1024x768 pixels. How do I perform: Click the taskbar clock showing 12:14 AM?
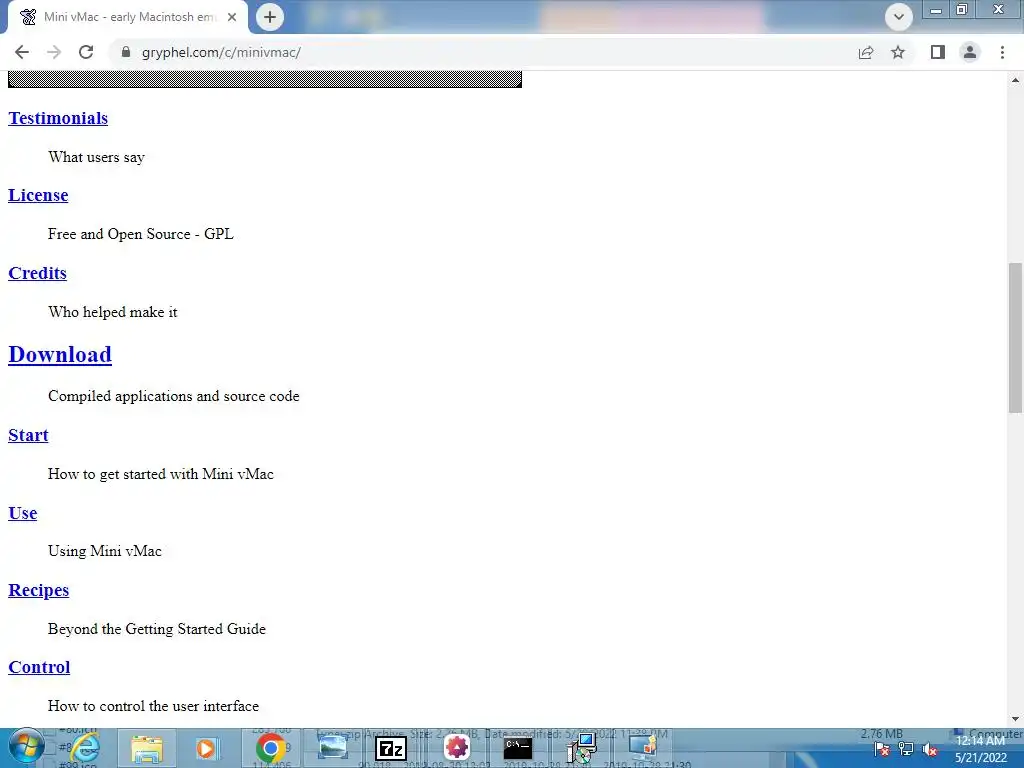[x=980, y=749]
